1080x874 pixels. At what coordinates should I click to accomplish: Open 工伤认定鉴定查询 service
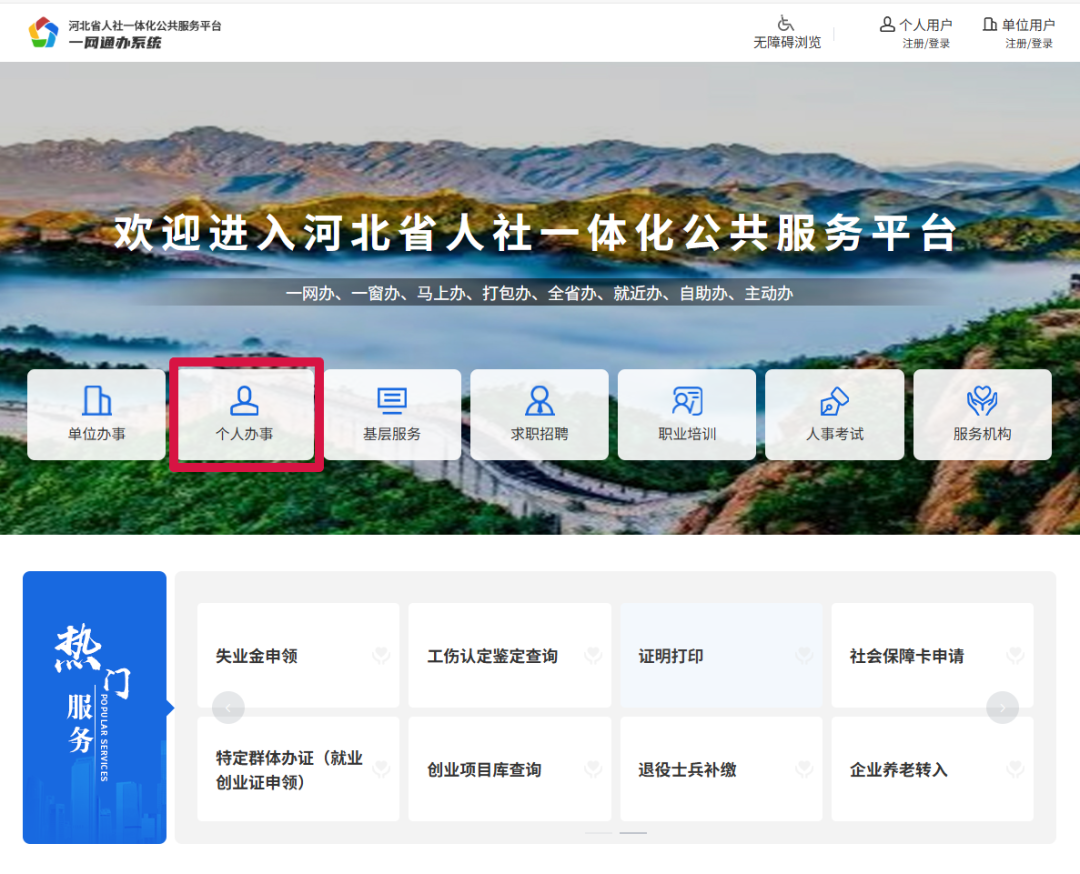click(492, 656)
